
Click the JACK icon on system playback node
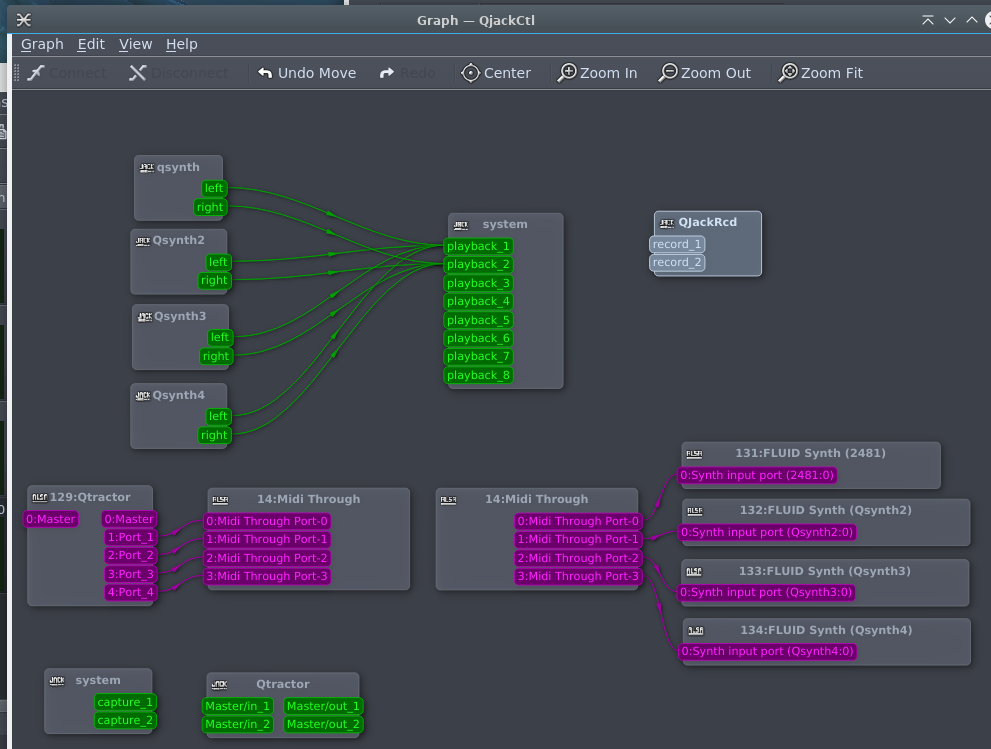pyautogui.click(x=461, y=225)
